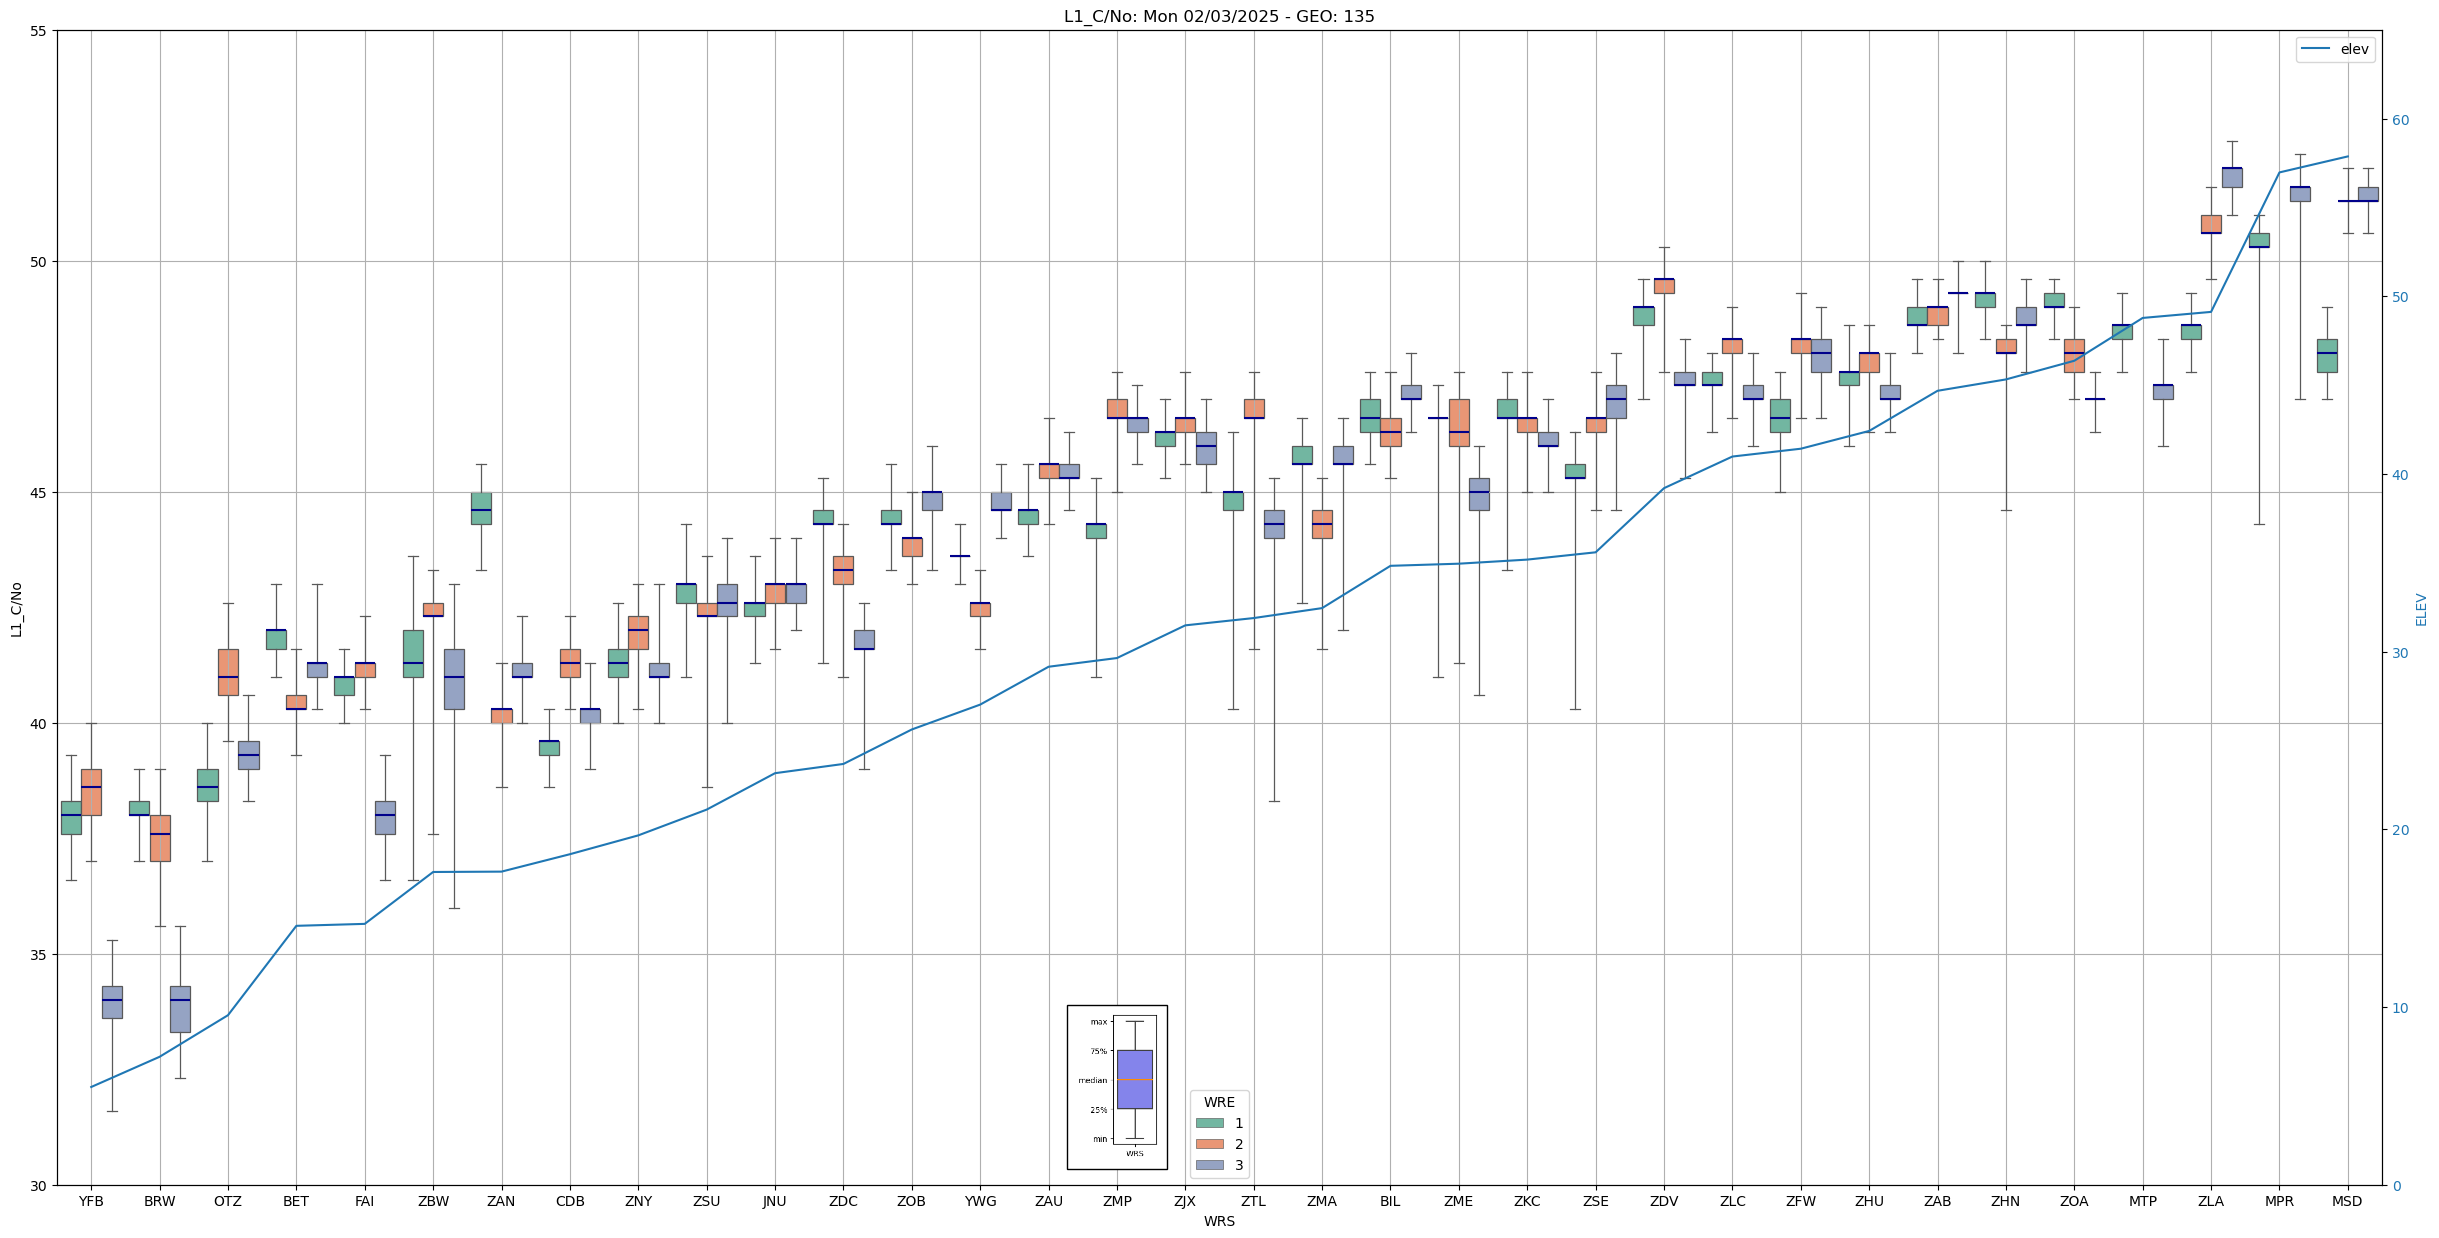The height and width of the screenshot is (1238, 2439).
Task: Click the MPR x-axis tick label
Action: pos(2279,1201)
